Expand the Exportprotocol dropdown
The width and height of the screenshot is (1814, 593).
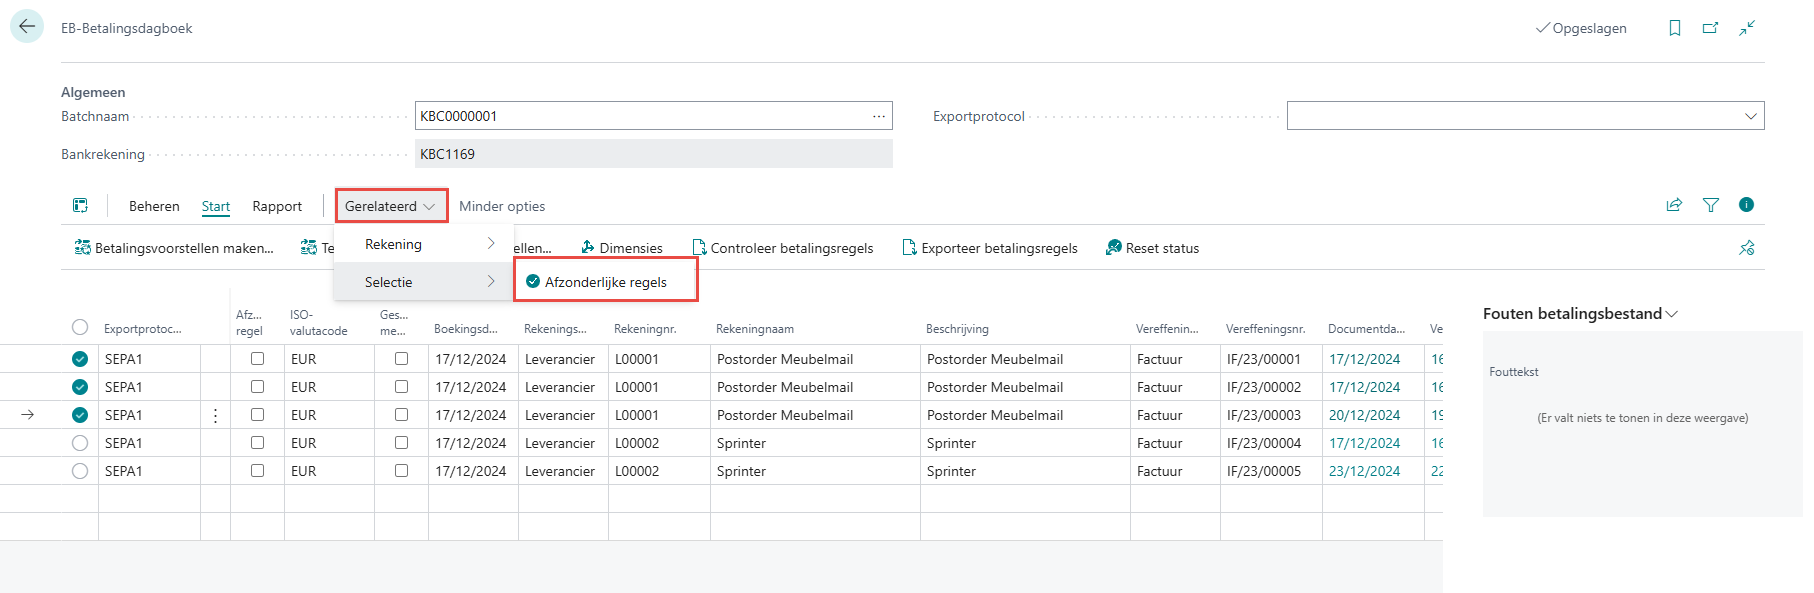coord(1750,116)
